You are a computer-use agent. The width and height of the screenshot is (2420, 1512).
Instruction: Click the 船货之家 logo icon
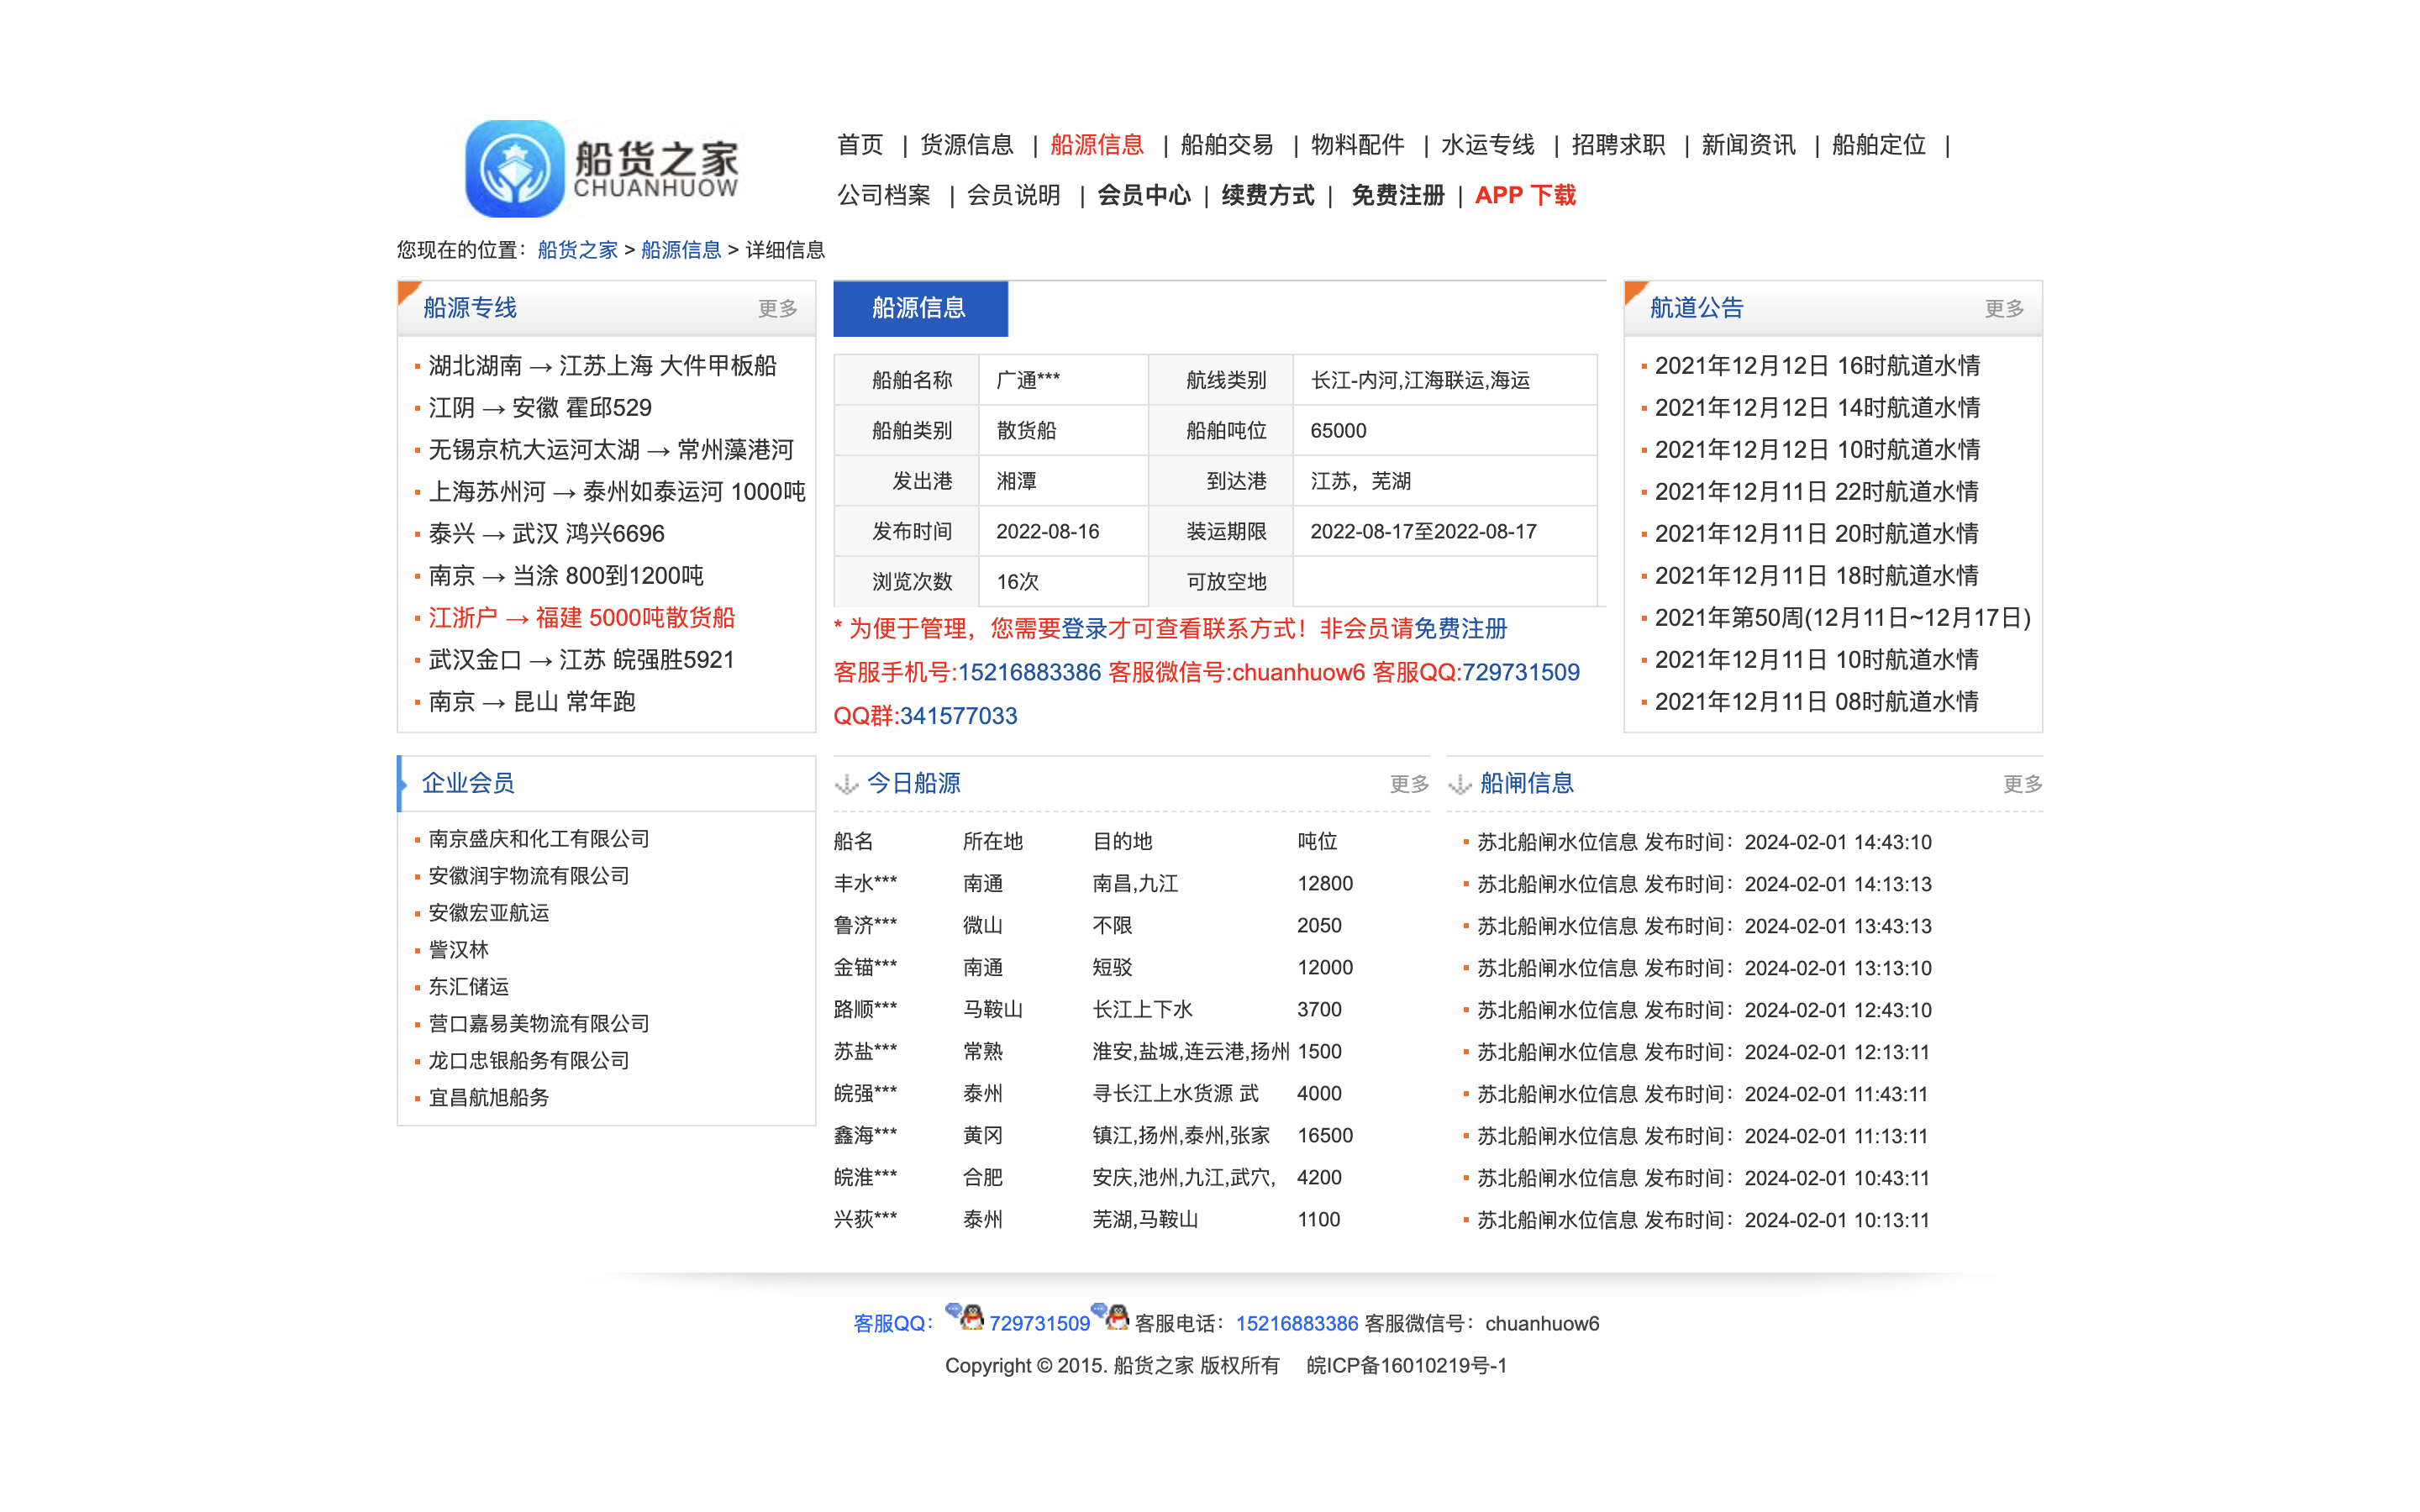(515, 169)
